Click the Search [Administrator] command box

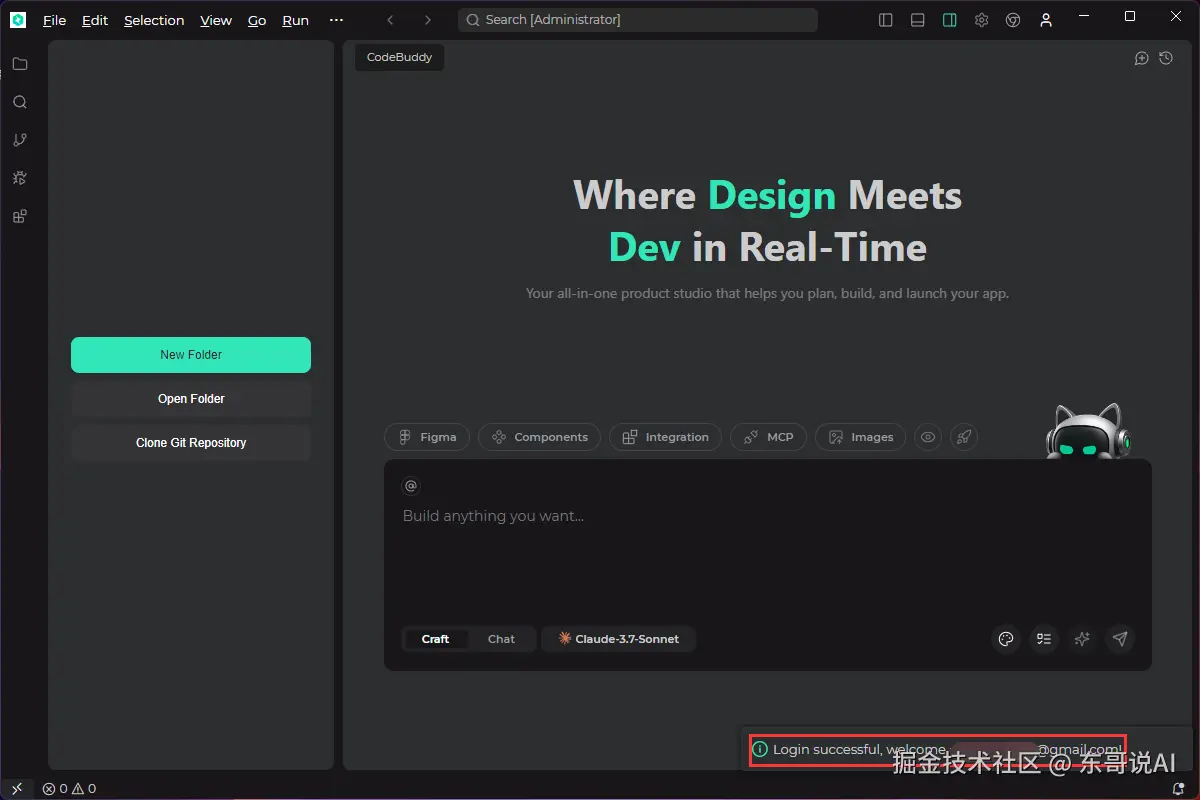[x=637, y=20]
